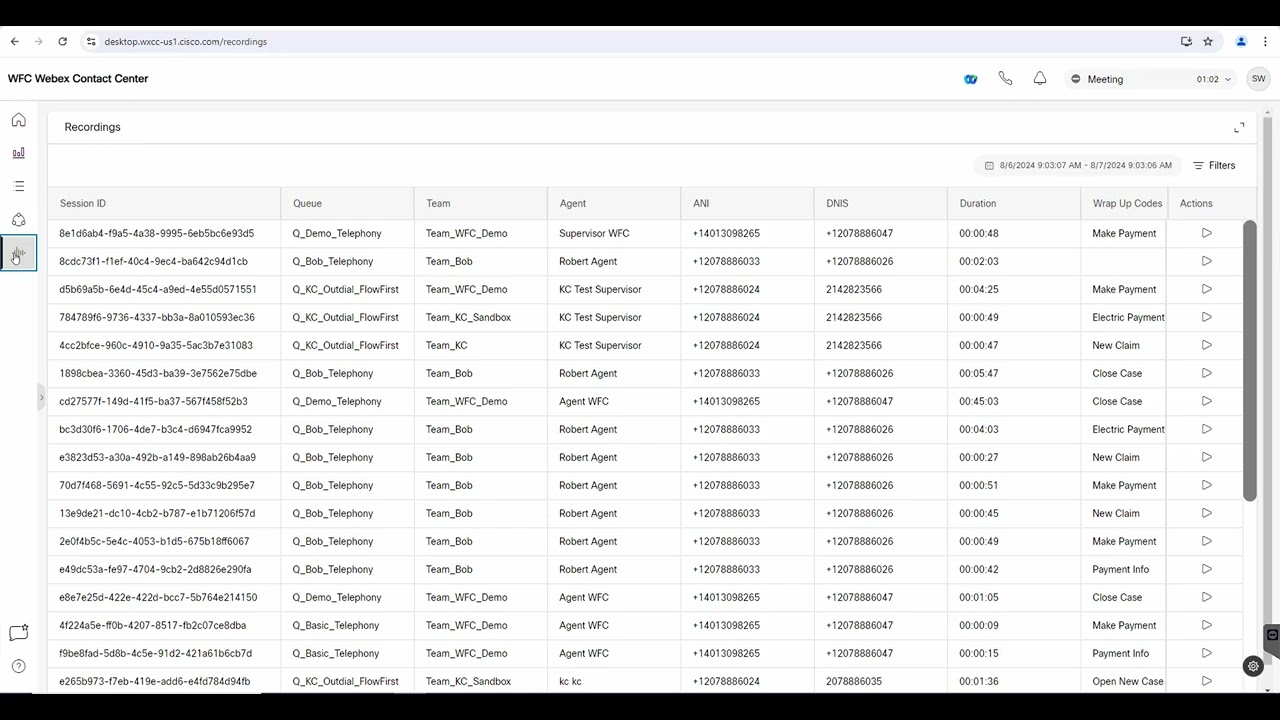This screenshot has width=1280, height=720.
Task: Open the Webex app icon in header
Action: (x=970, y=79)
